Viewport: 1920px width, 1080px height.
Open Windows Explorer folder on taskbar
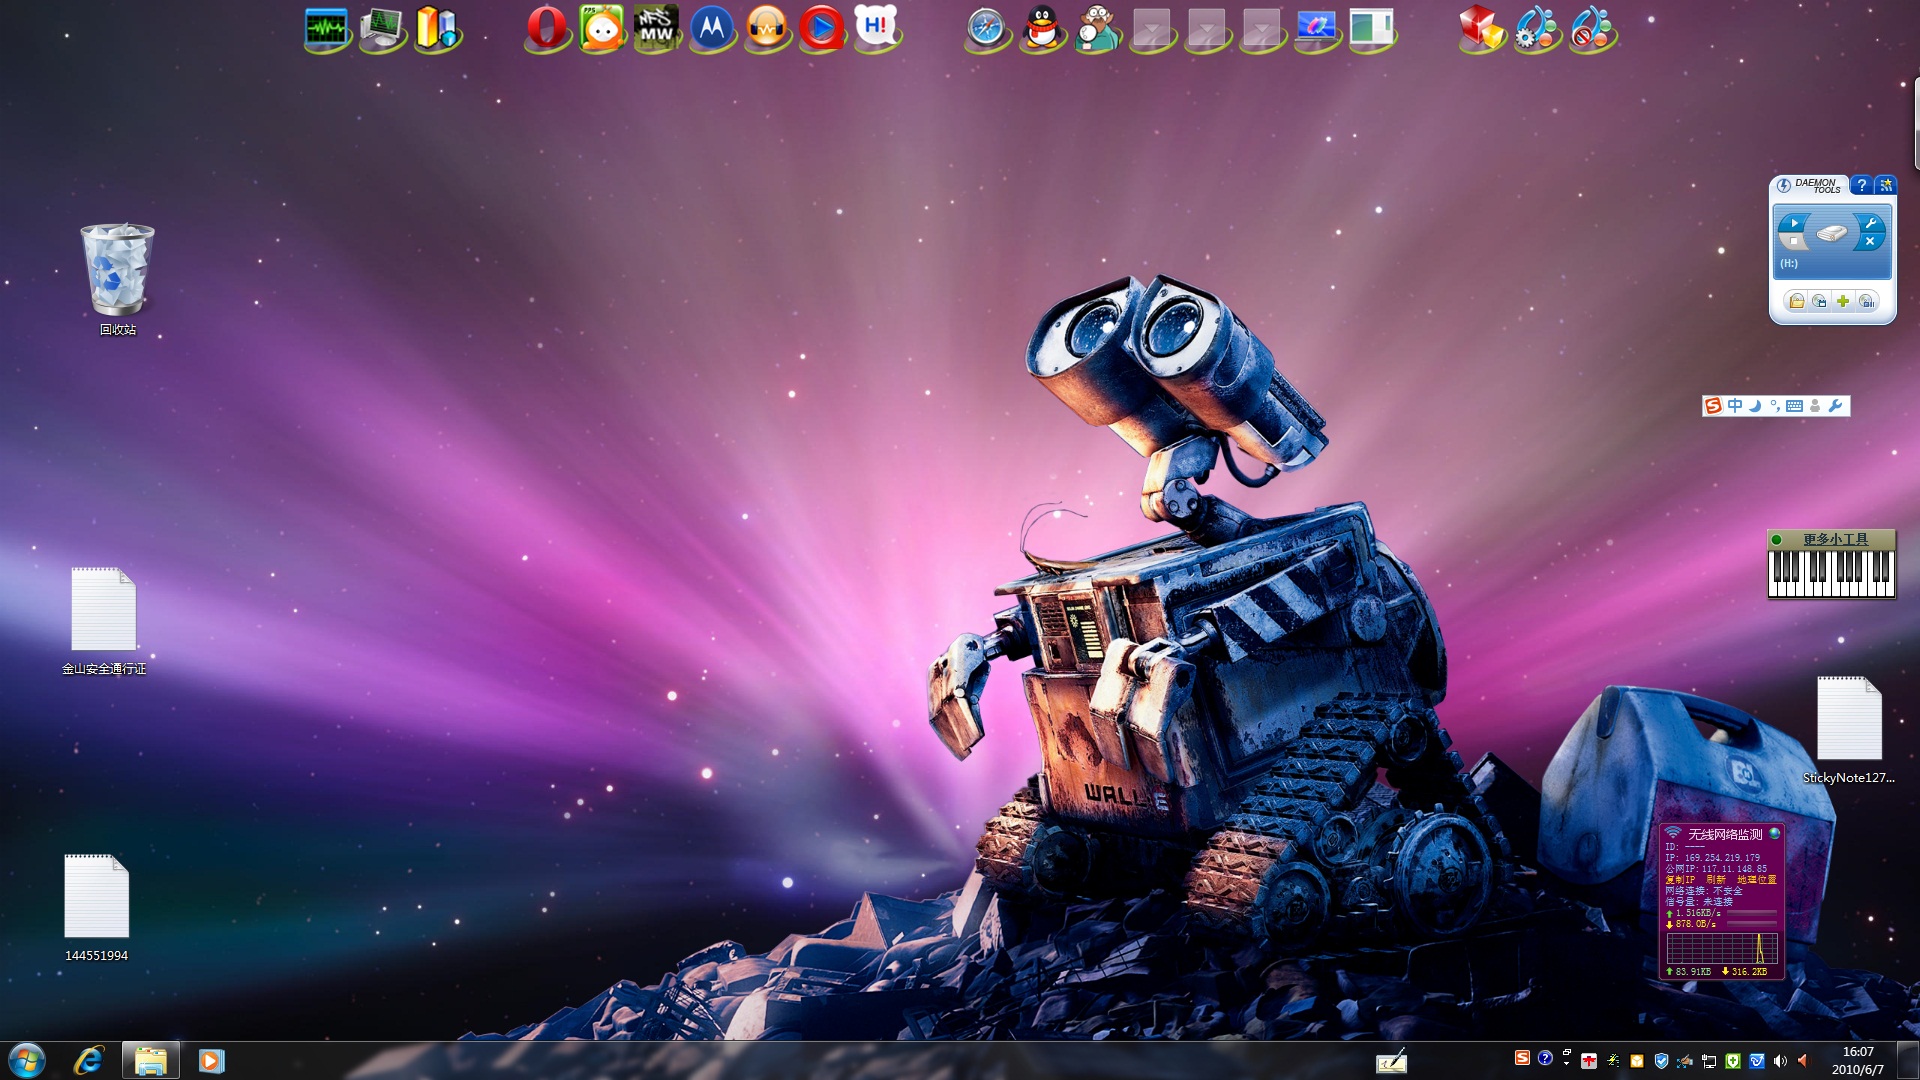(x=151, y=1060)
